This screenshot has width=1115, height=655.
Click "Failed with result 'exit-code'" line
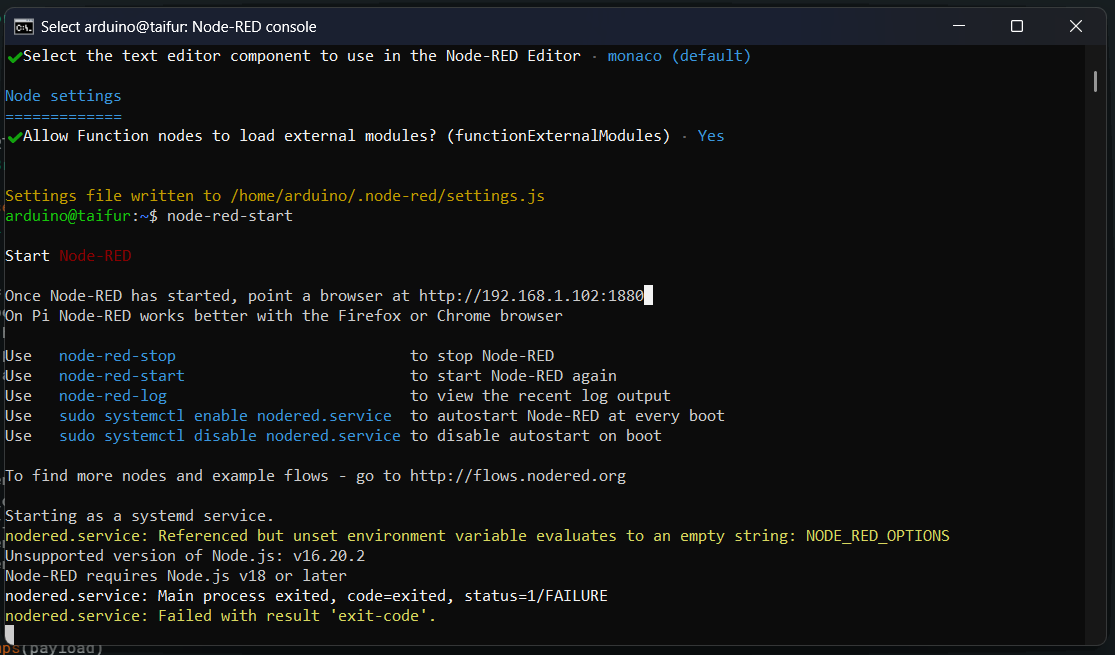pyautogui.click(x=220, y=615)
